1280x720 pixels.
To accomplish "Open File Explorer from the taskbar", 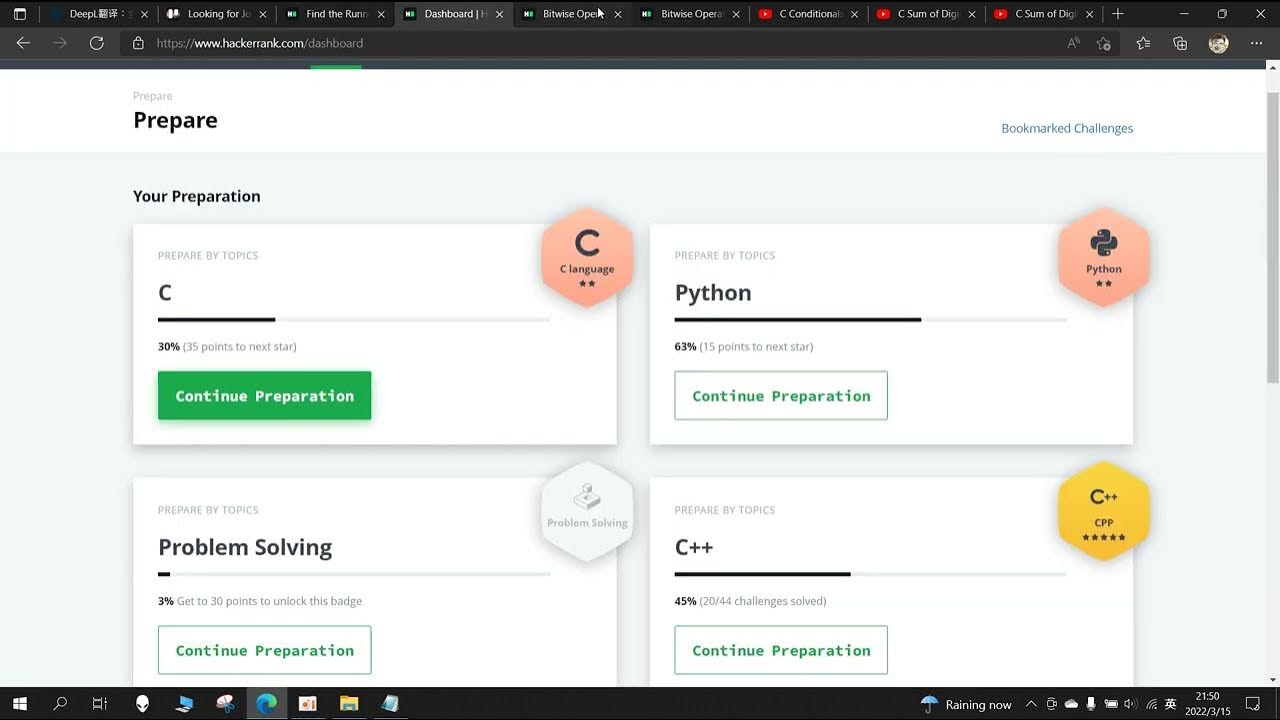I will 349,704.
